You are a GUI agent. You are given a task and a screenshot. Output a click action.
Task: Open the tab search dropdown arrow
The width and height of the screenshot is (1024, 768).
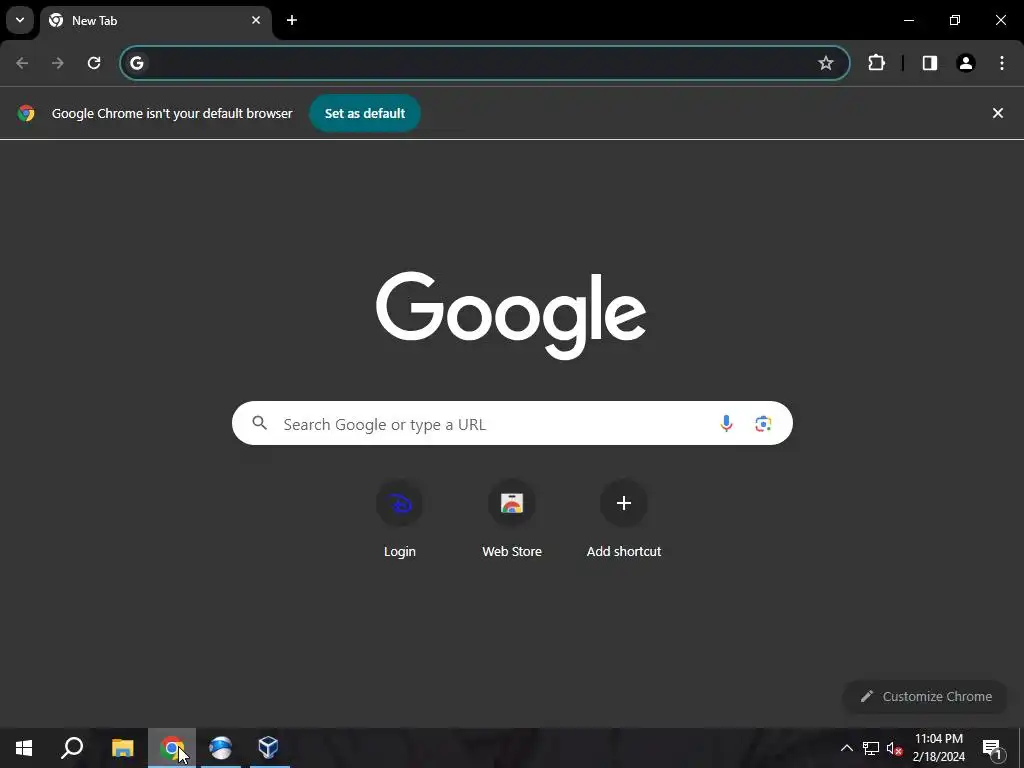click(20, 20)
